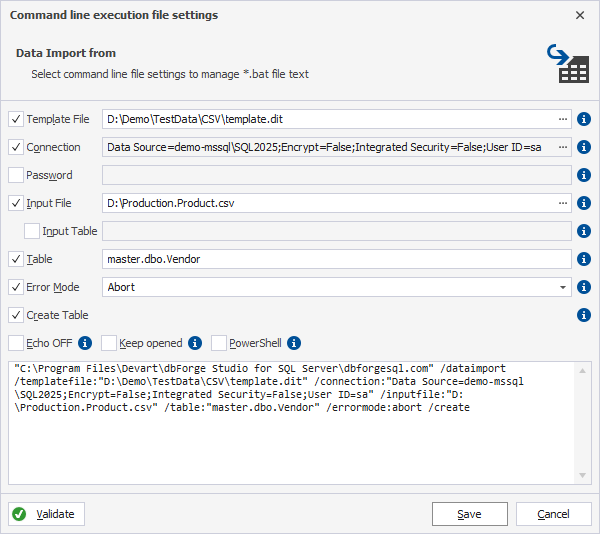Click the "Data Import from" heading
The height and width of the screenshot is (534, 600).
pos(66,53)
